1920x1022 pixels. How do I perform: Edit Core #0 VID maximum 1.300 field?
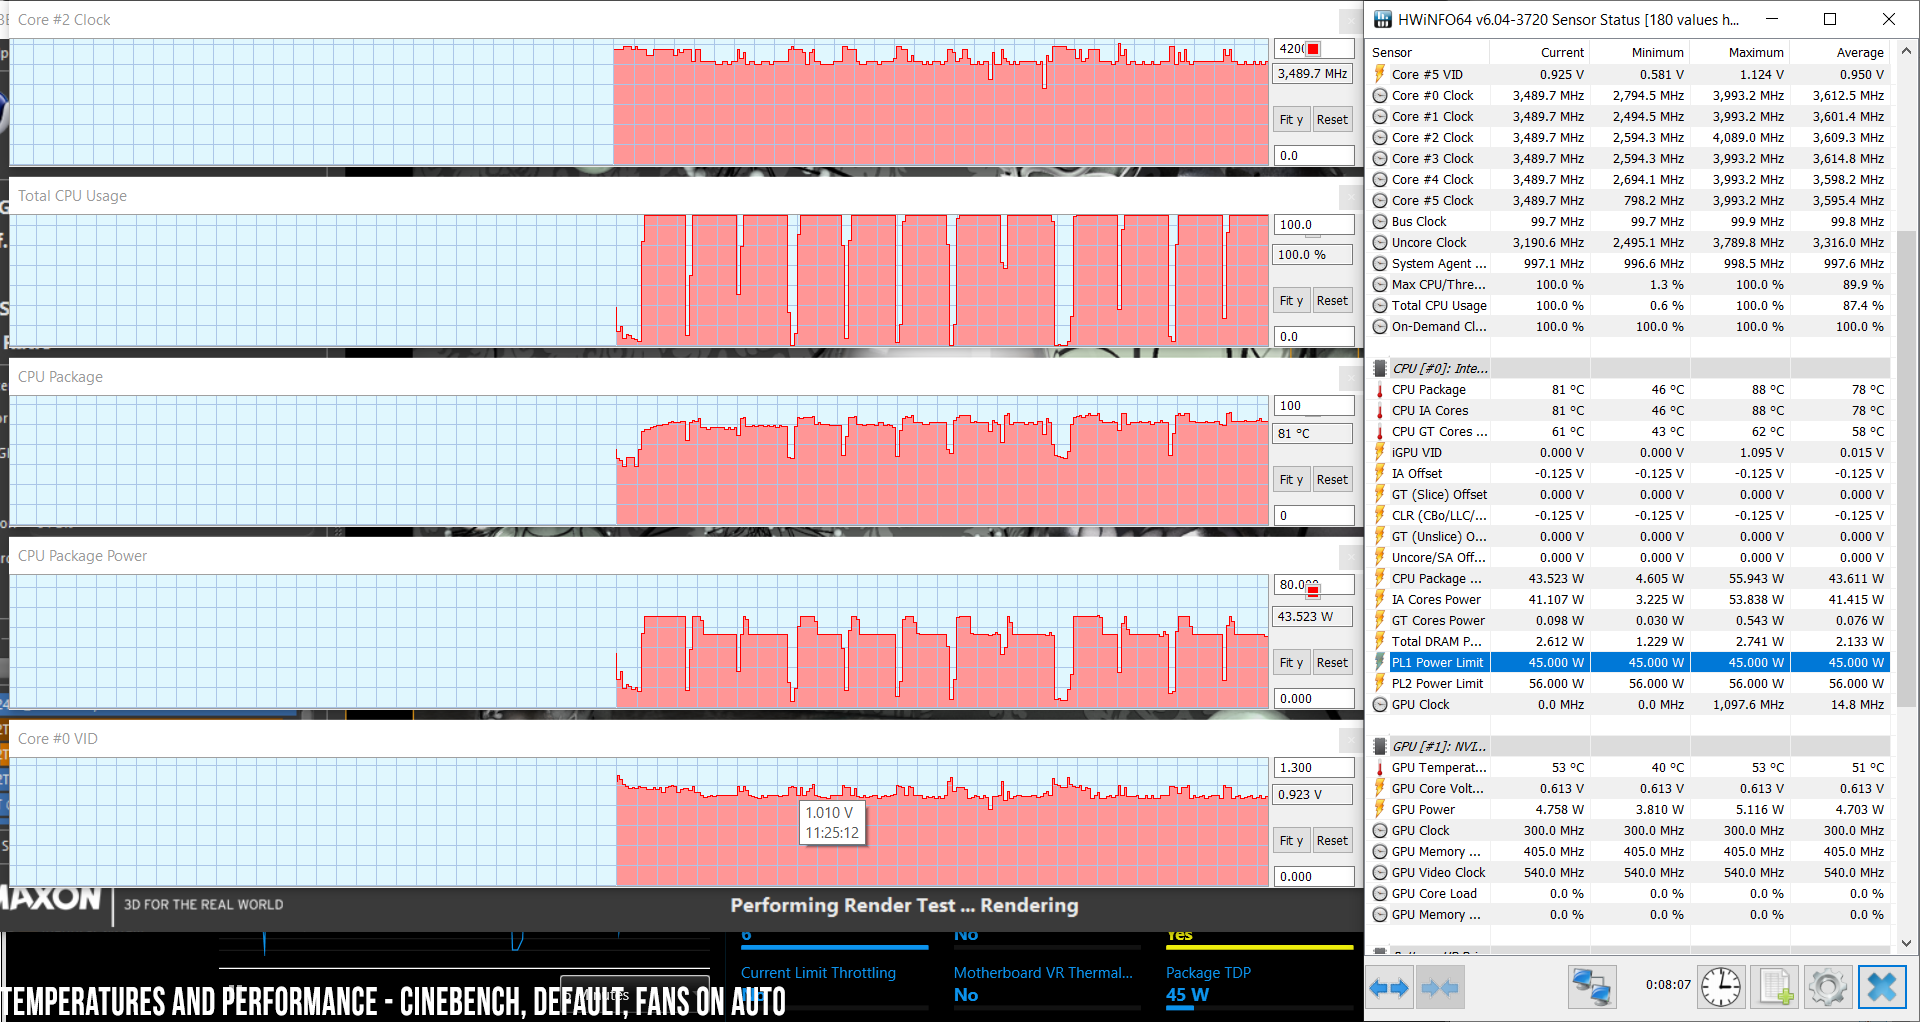coord(1313,768)
